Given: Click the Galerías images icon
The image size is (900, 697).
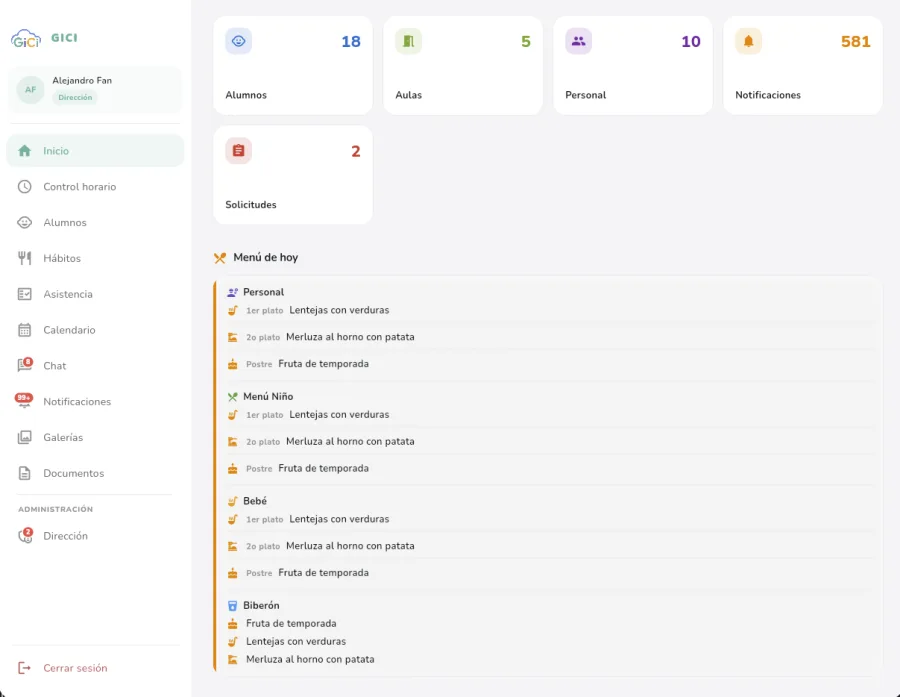Looking at the screenshot, I should click(24, 437).
